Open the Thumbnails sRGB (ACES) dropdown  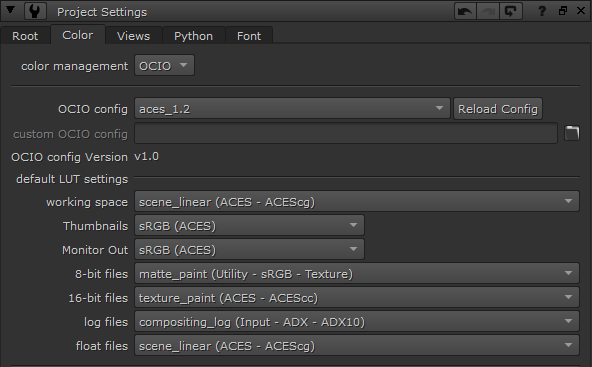[x=249, y=226]
